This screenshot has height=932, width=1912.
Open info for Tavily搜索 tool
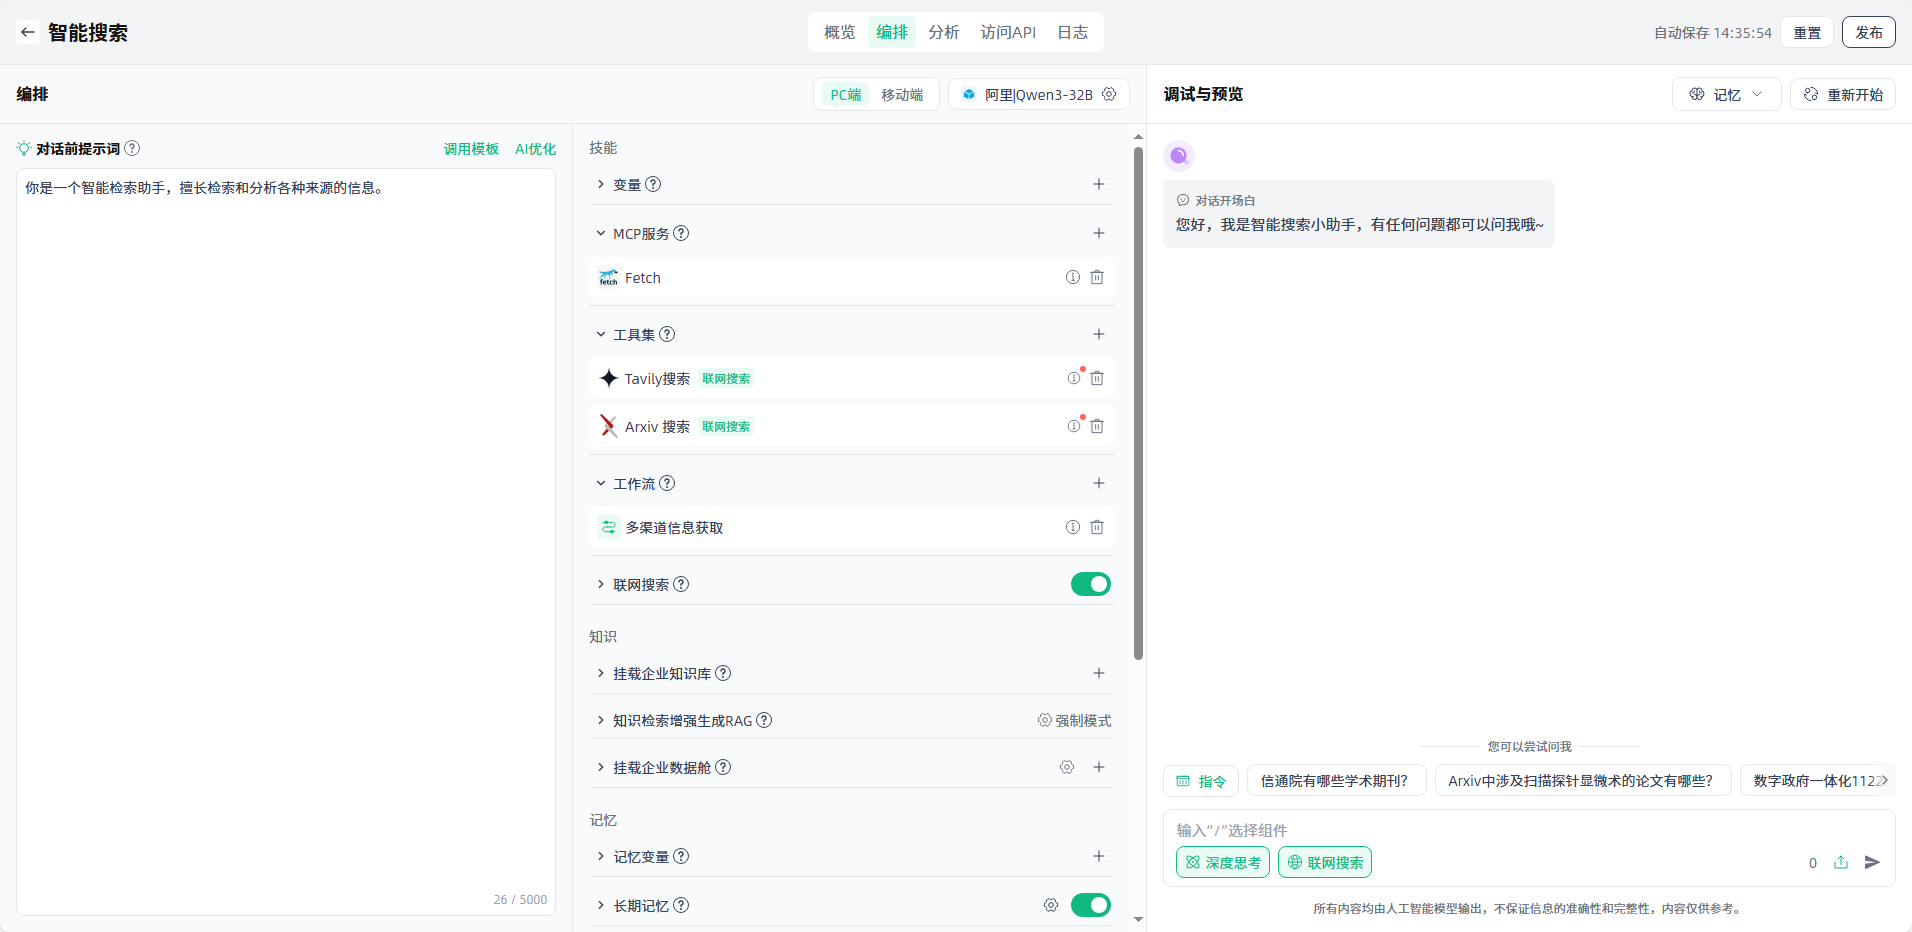pos(1073,379)
